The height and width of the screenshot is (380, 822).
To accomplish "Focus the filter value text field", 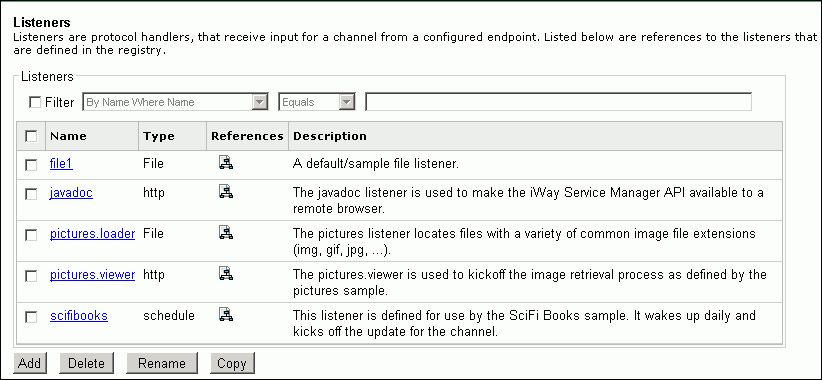I will [558, 102].
